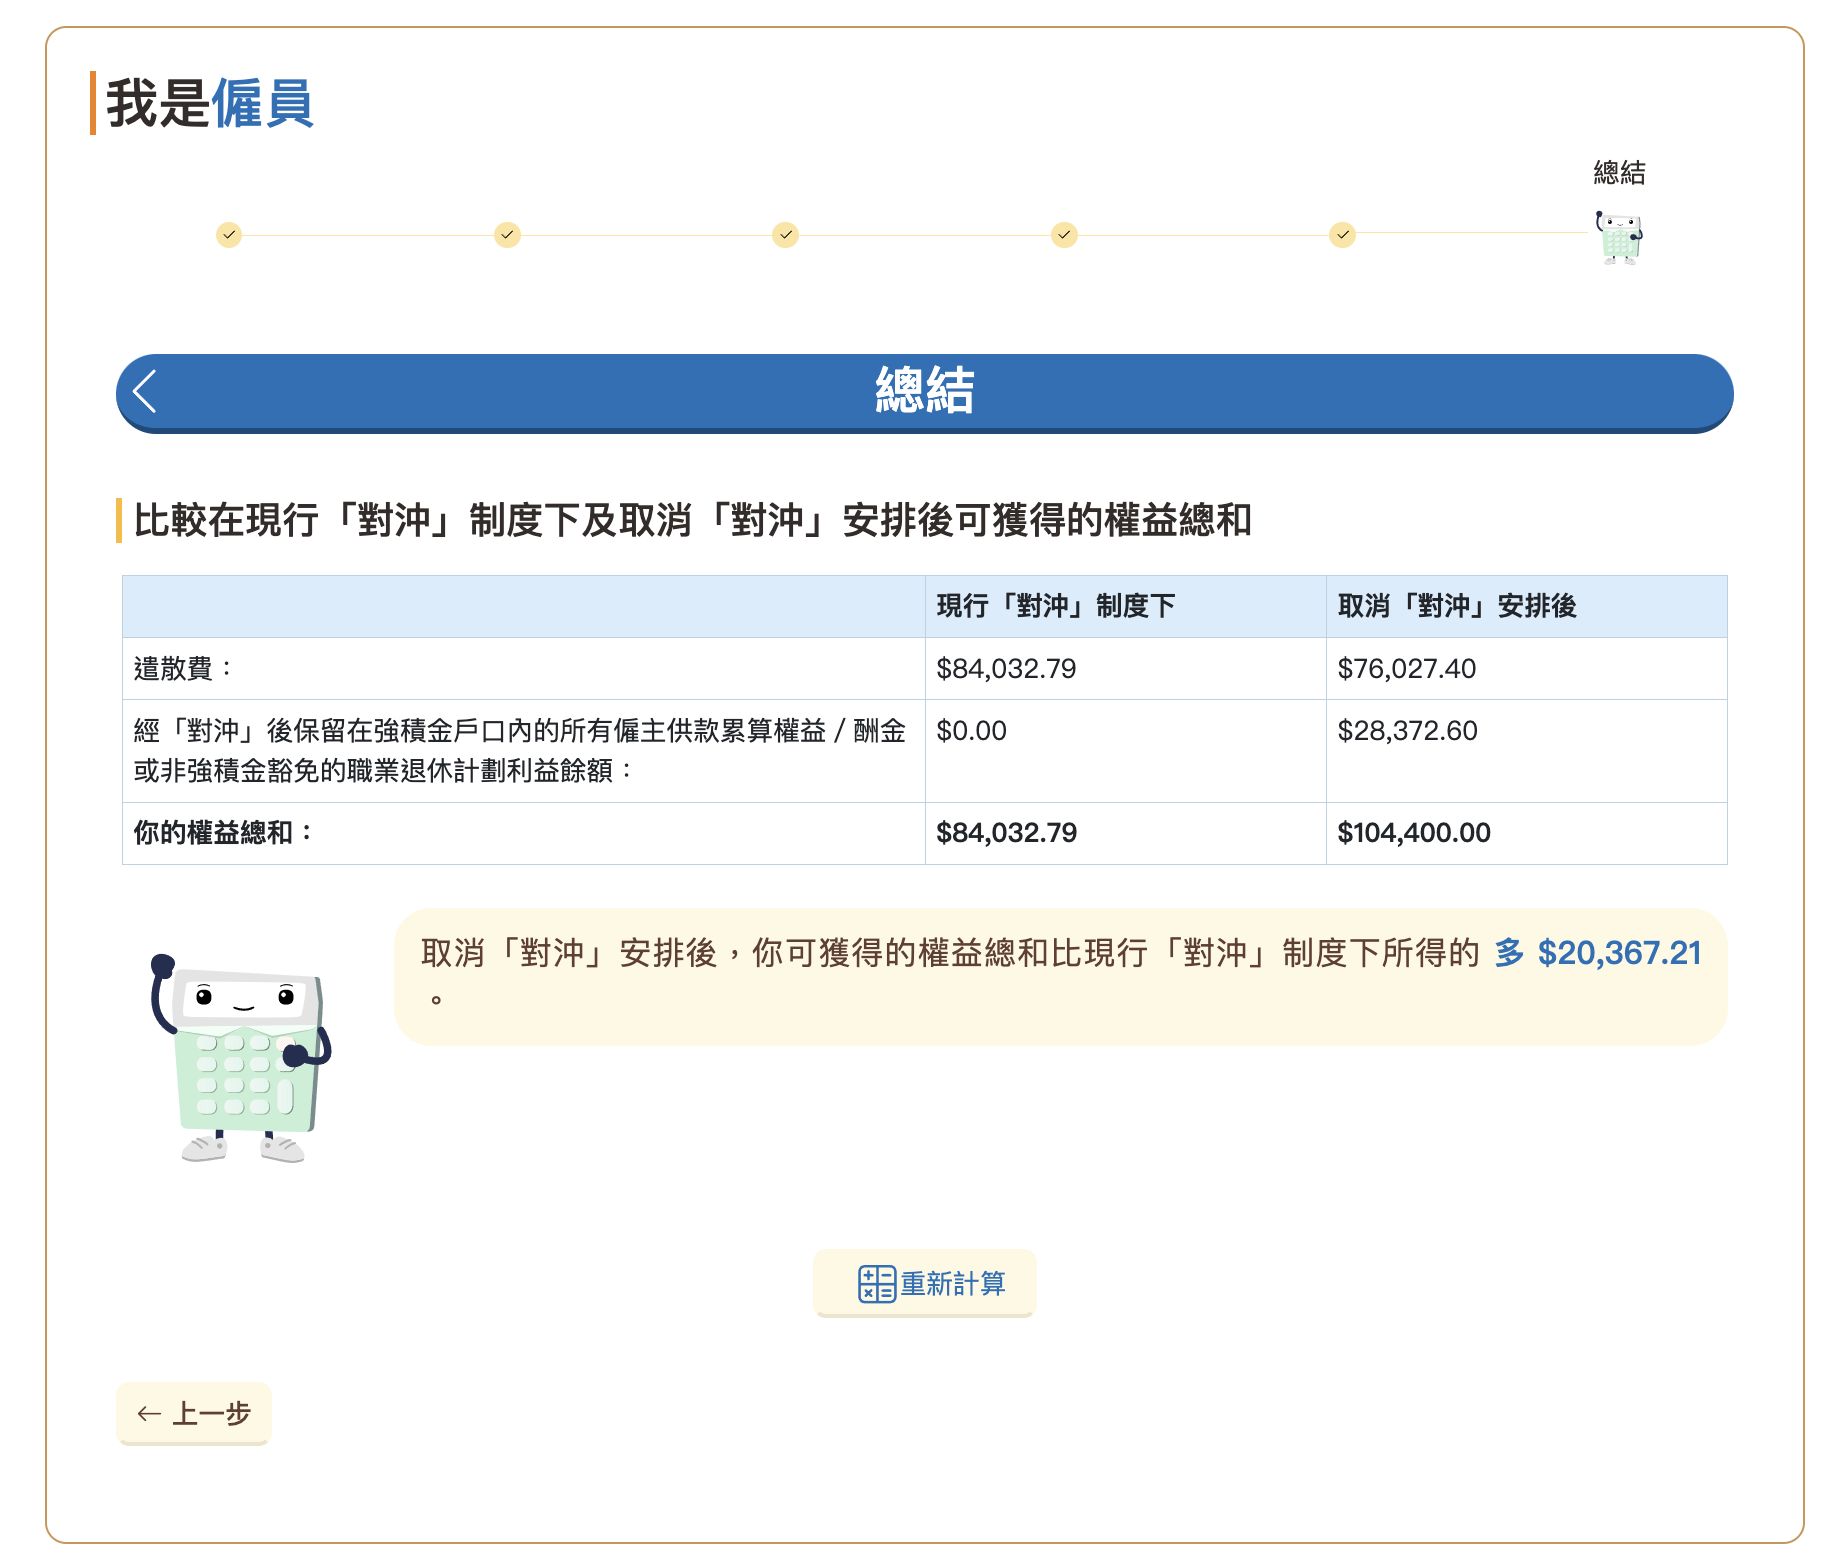Select the $76,027.40 severance payment cell
This screenshot has height=1566, width=1824.
1406,668
